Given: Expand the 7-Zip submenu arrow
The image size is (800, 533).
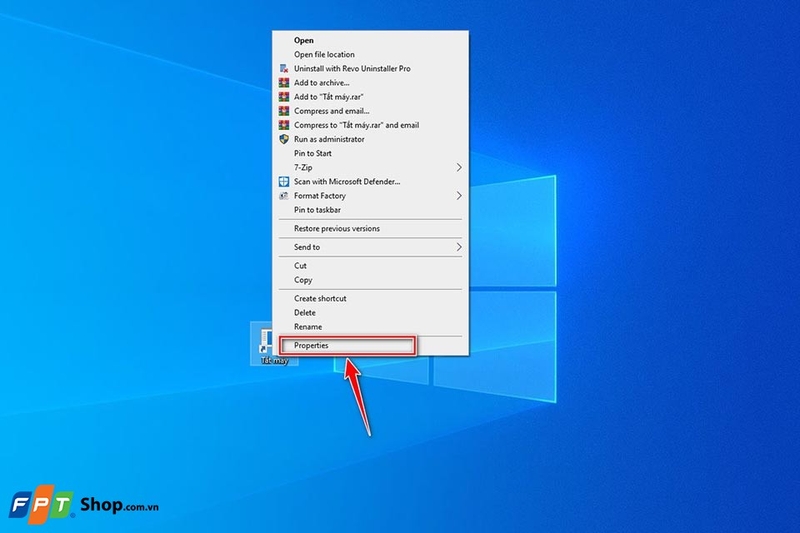Looking at the screenshot, I should coord(459,167).
